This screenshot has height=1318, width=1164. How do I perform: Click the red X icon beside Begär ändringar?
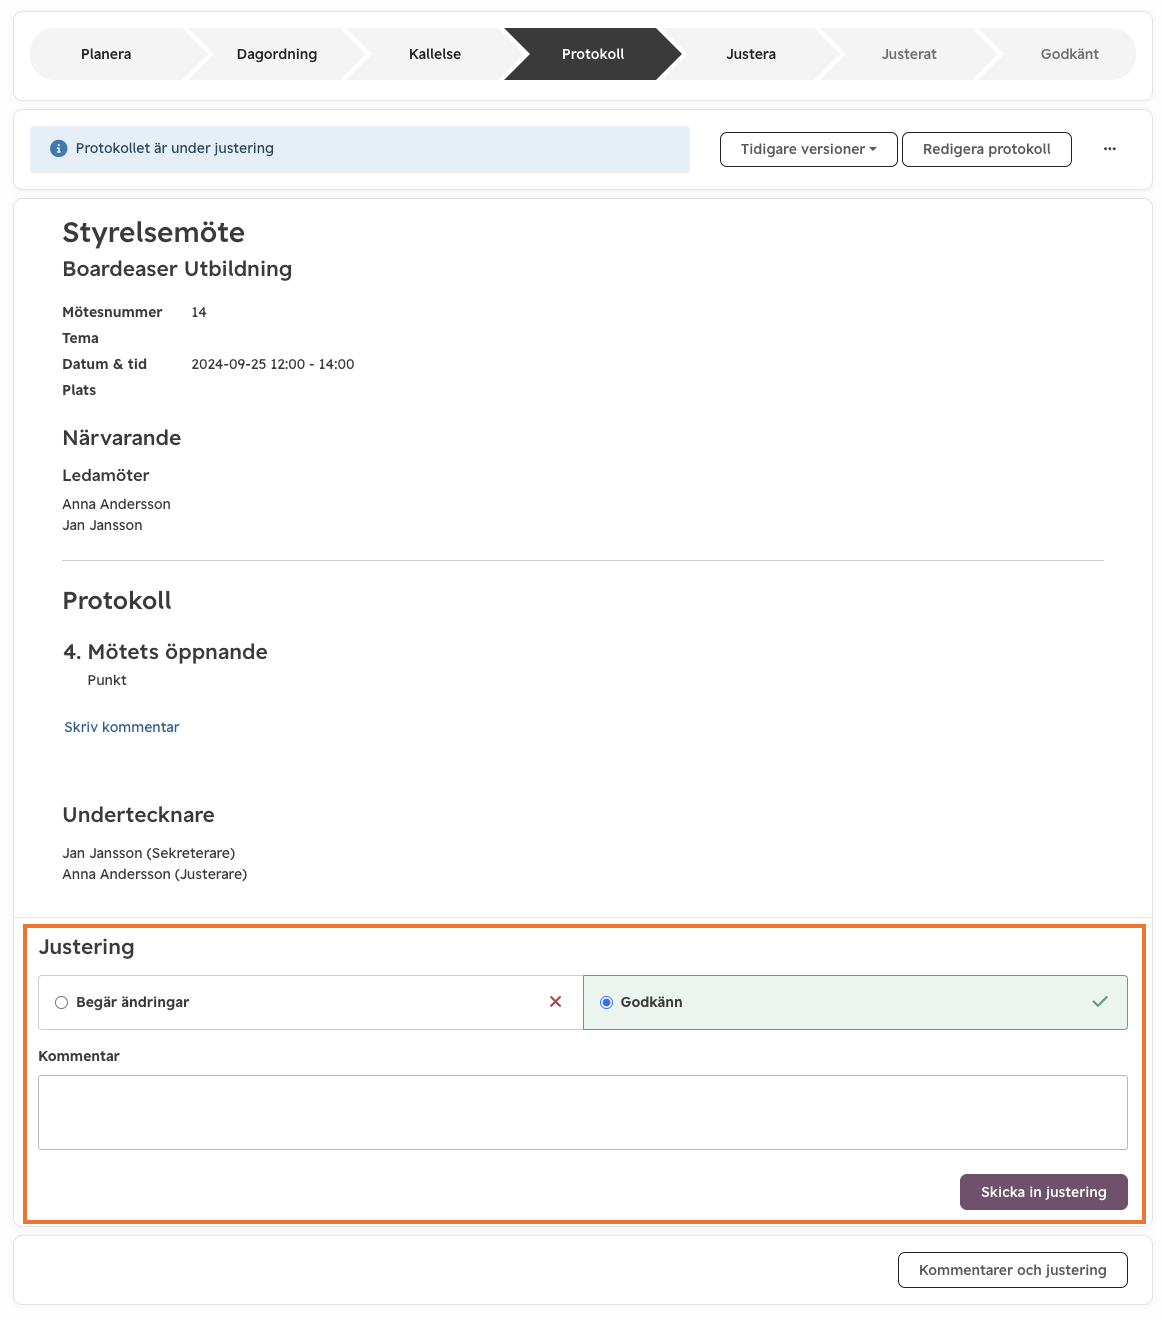[x=556, y=1002]
